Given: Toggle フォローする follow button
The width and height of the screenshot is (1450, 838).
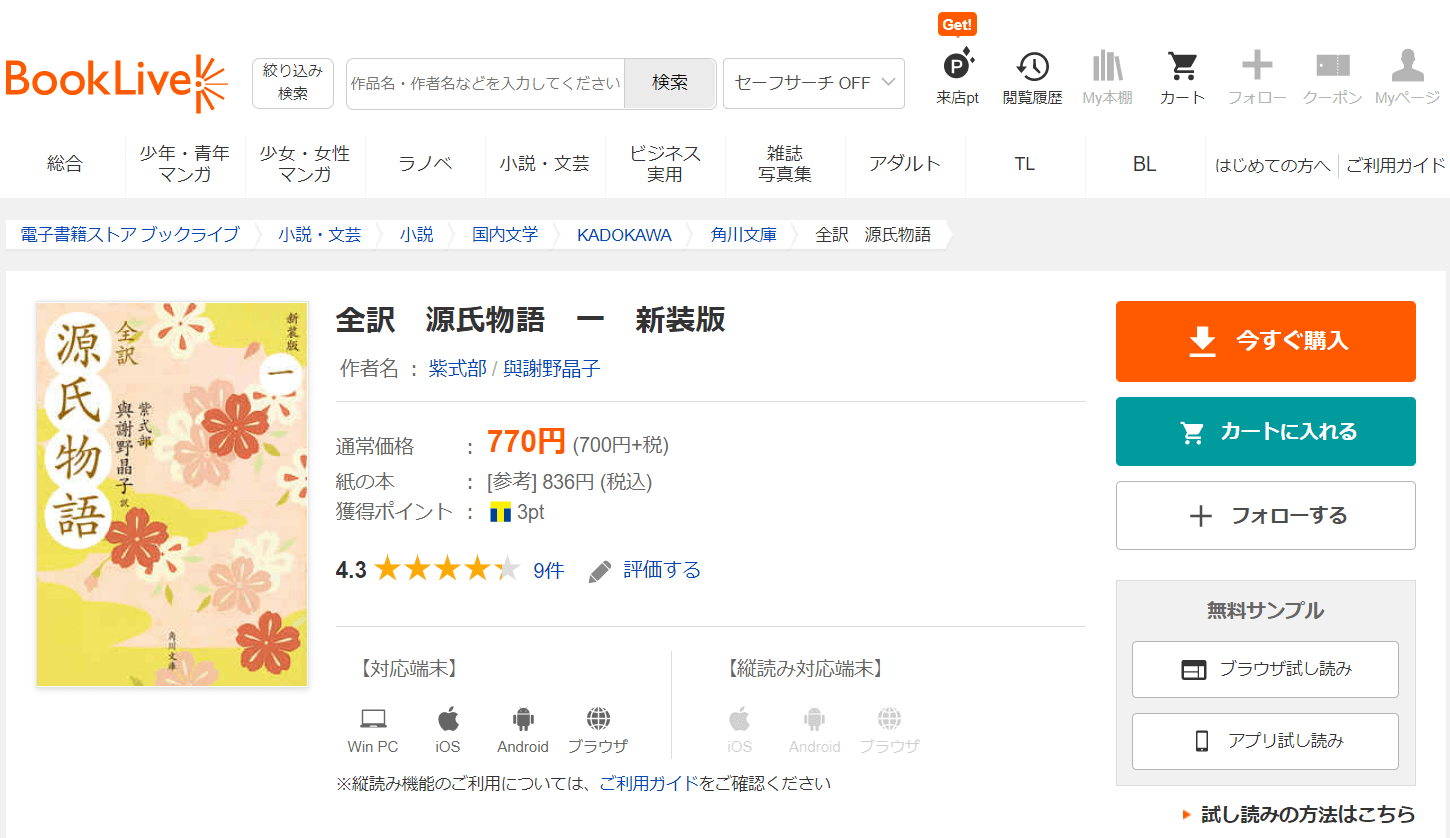Looking at the screenshot, I should click(1265, 516).
